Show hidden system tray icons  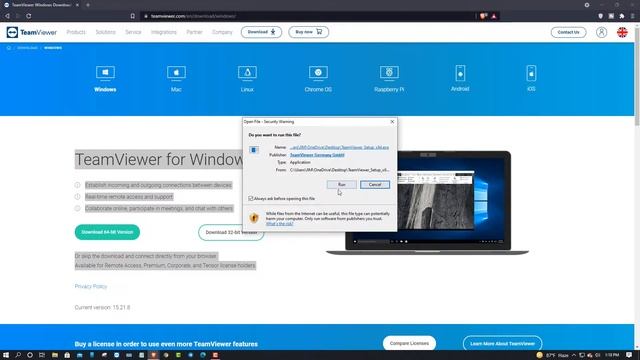pos(573,355)
